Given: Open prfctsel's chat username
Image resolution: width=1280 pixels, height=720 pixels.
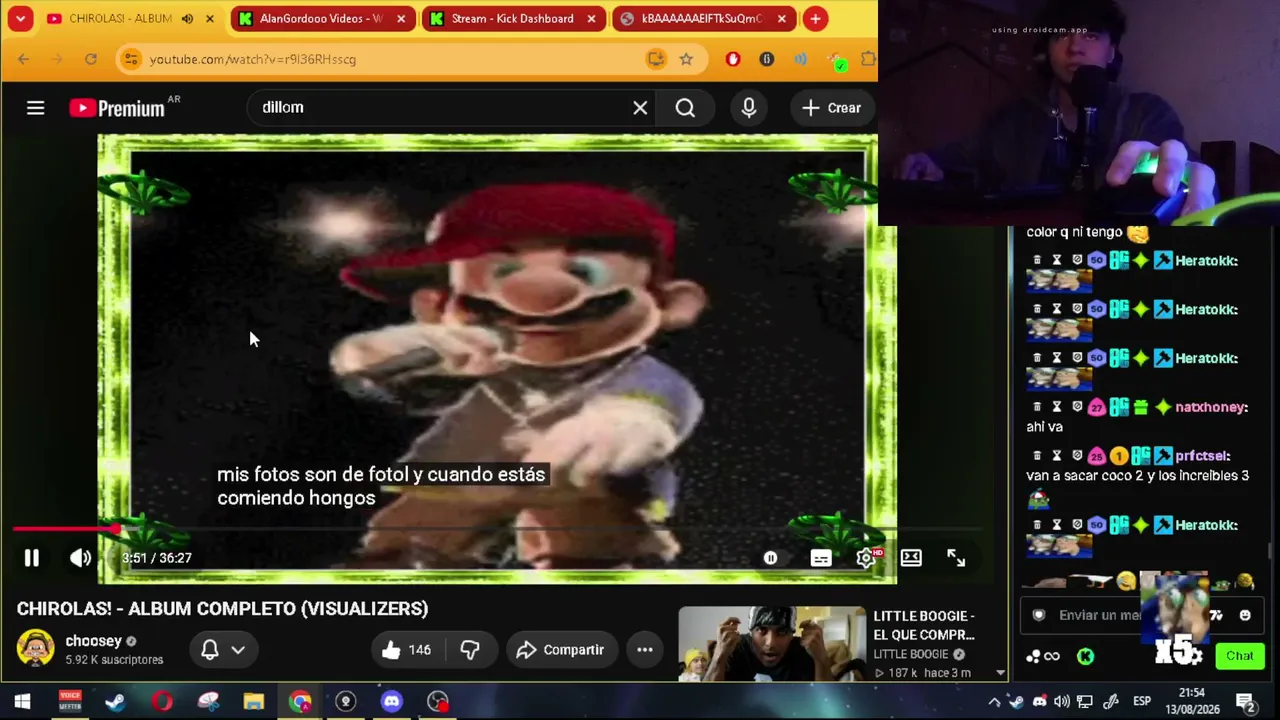Looking at the screenshot, I should tap(1203, 456).
